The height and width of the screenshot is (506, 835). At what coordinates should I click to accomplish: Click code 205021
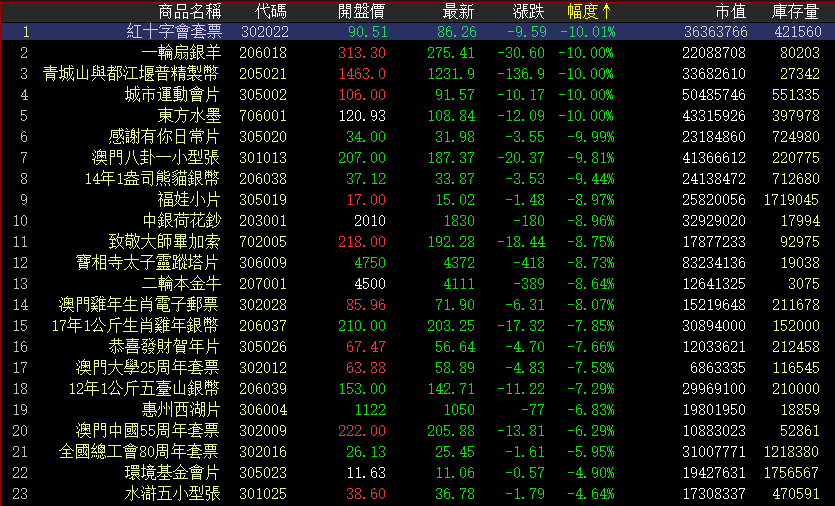[263, 74]
